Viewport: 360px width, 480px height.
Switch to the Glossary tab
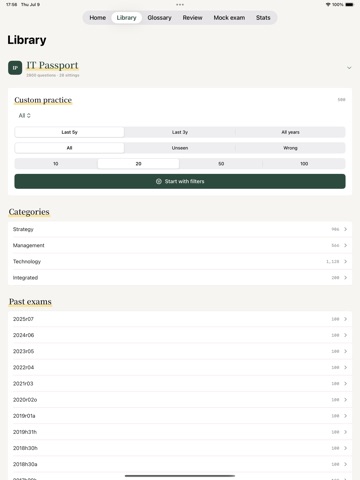(x=159, y=18)
